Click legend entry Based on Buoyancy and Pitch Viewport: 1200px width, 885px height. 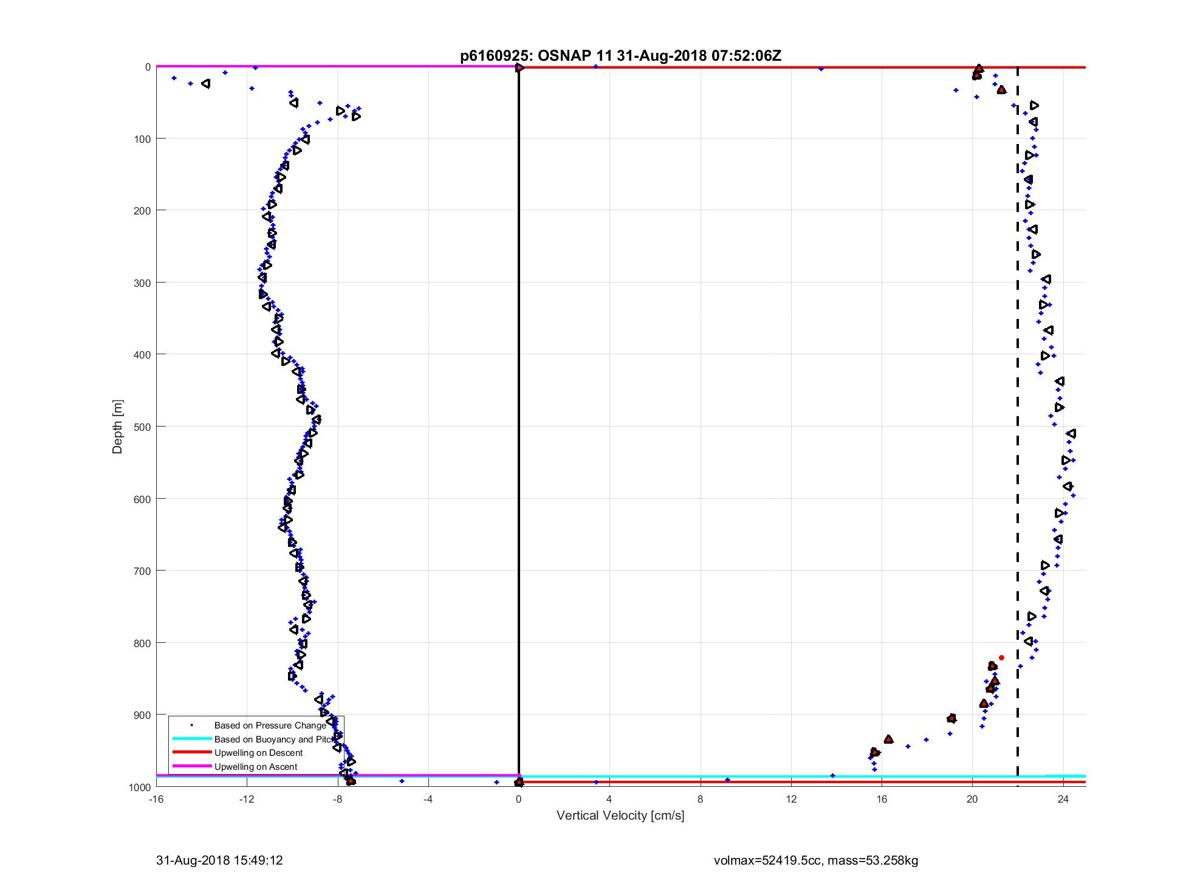[x=275, y=738]
